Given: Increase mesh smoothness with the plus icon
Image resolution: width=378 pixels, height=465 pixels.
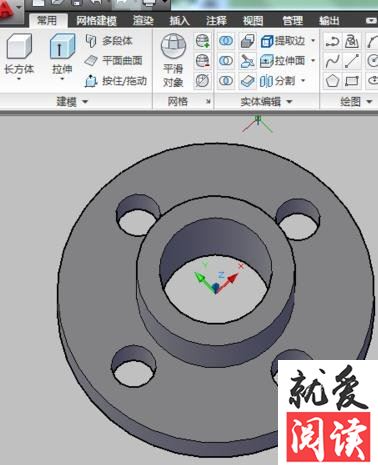Looking at the screenshot, I should point(202,41).
